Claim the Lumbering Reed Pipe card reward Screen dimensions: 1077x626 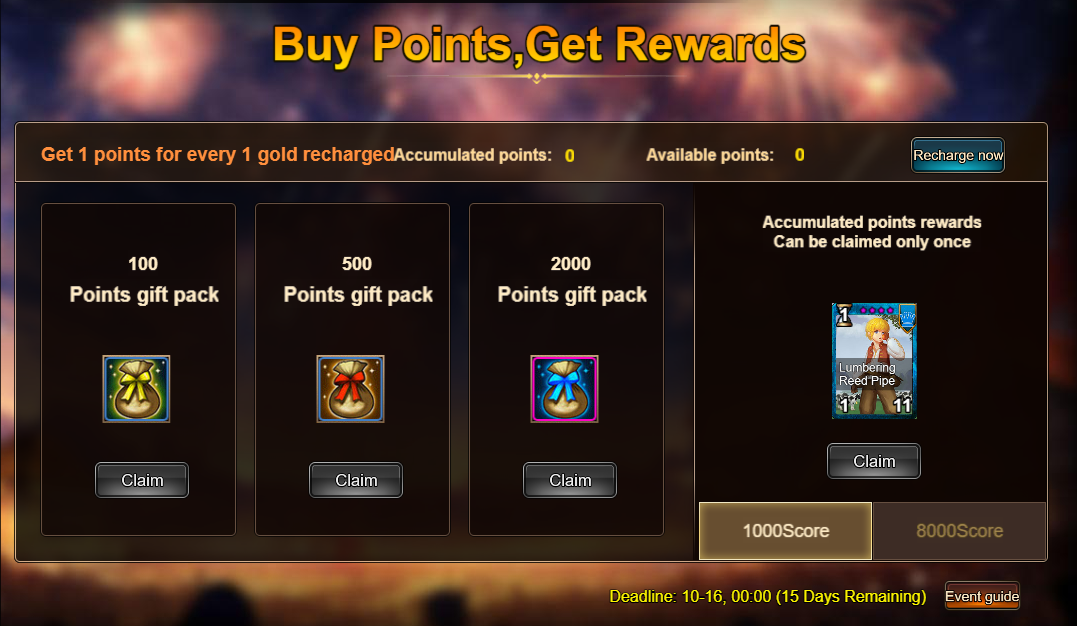tap(874, 461)
